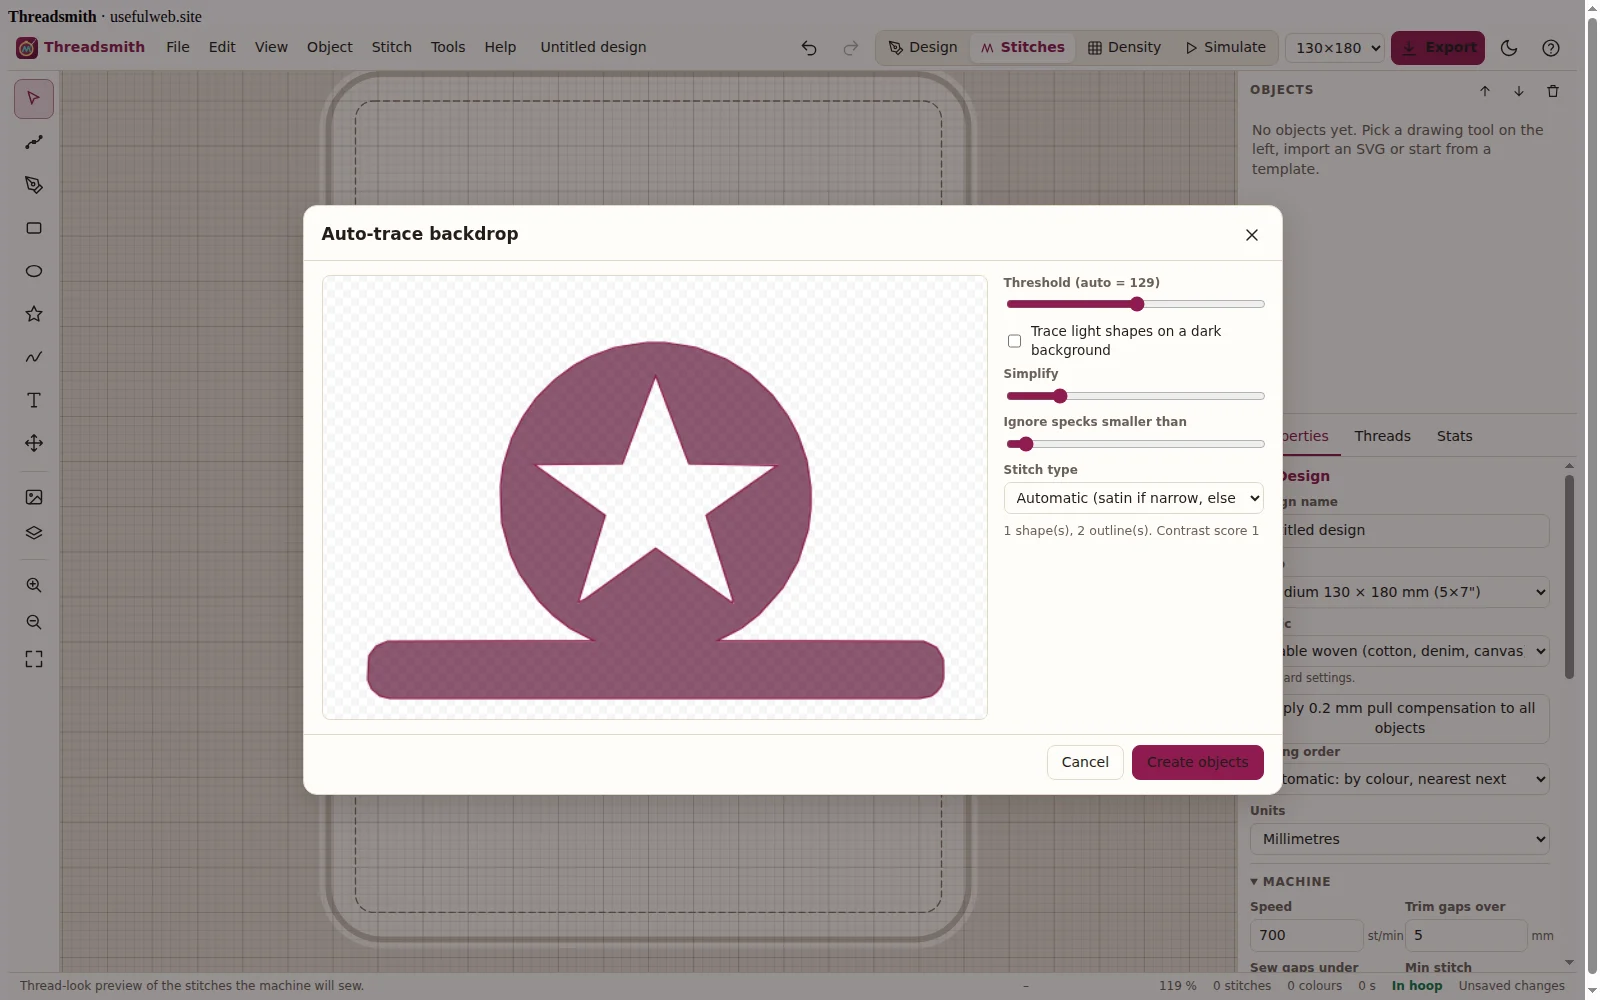Open the File menu

click(178, 47)
